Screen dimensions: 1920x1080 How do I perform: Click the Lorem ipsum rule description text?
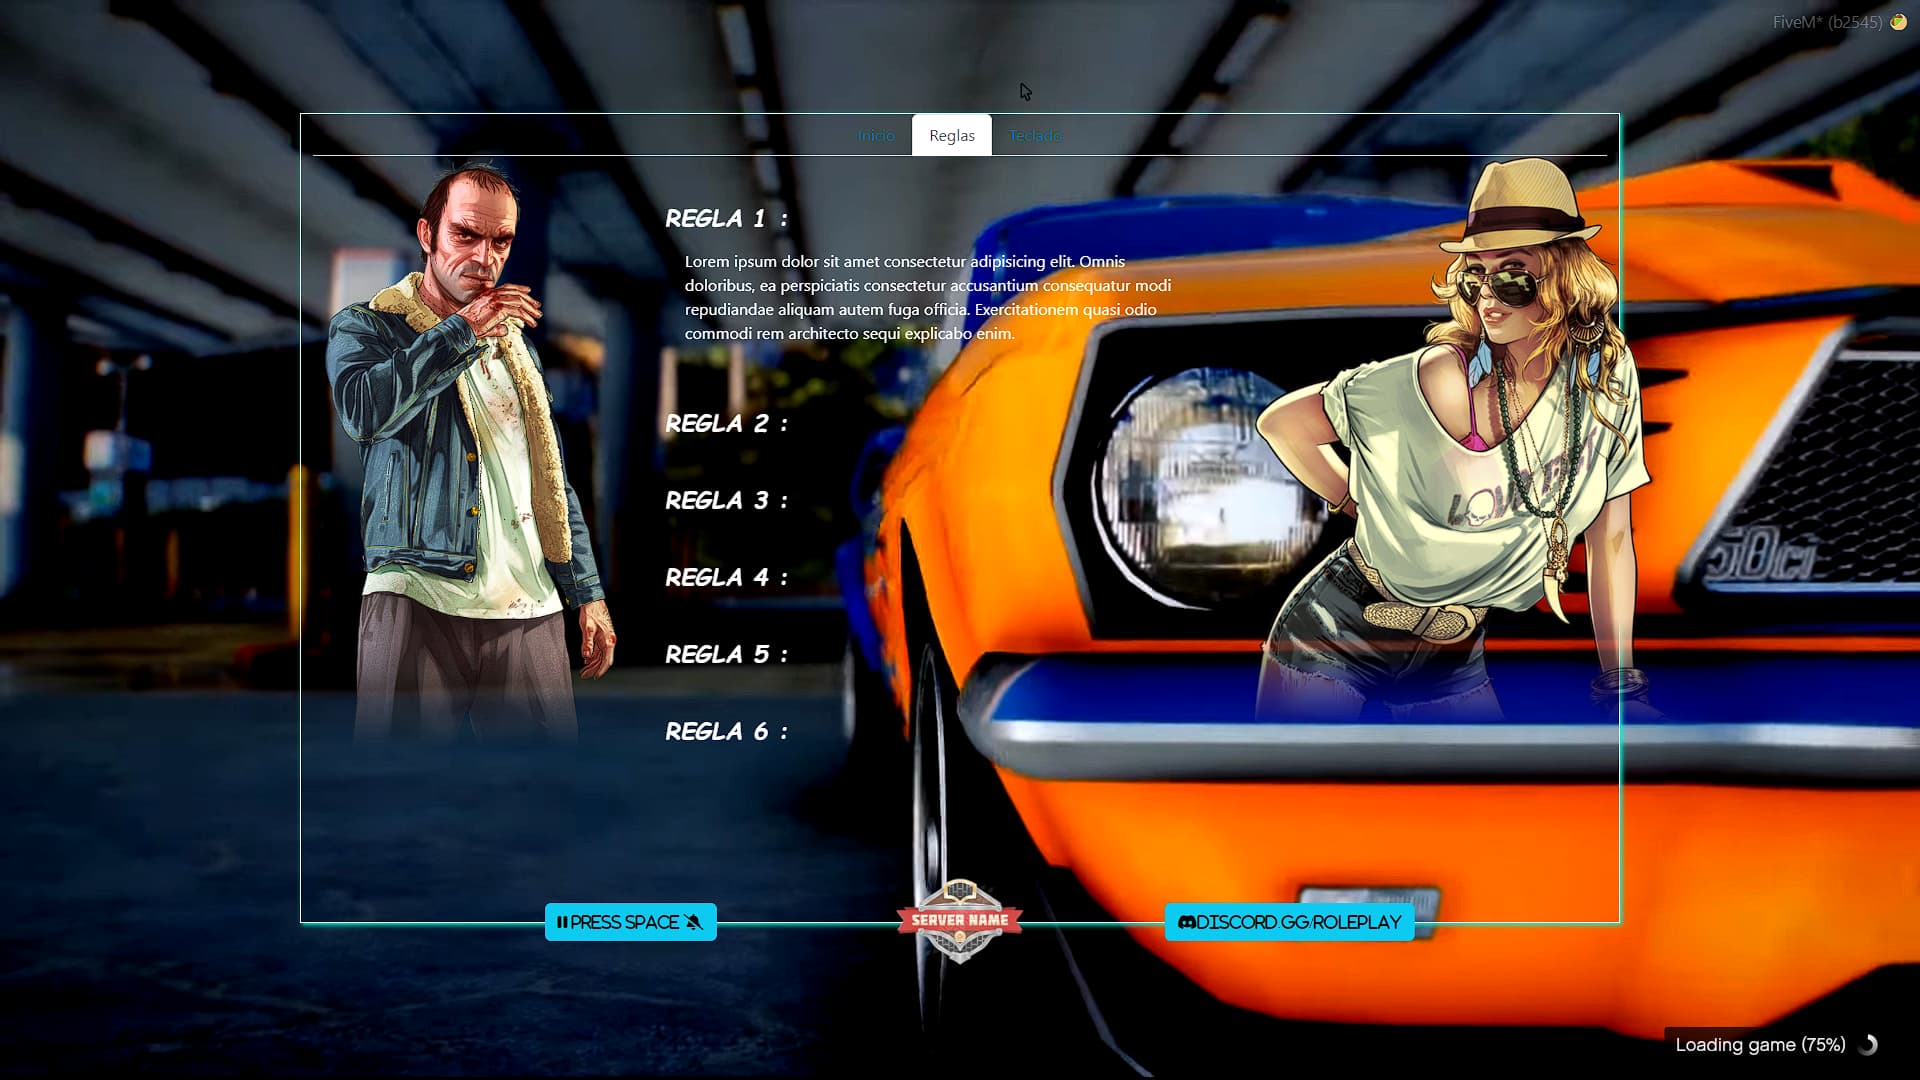(x=927, y=297)
